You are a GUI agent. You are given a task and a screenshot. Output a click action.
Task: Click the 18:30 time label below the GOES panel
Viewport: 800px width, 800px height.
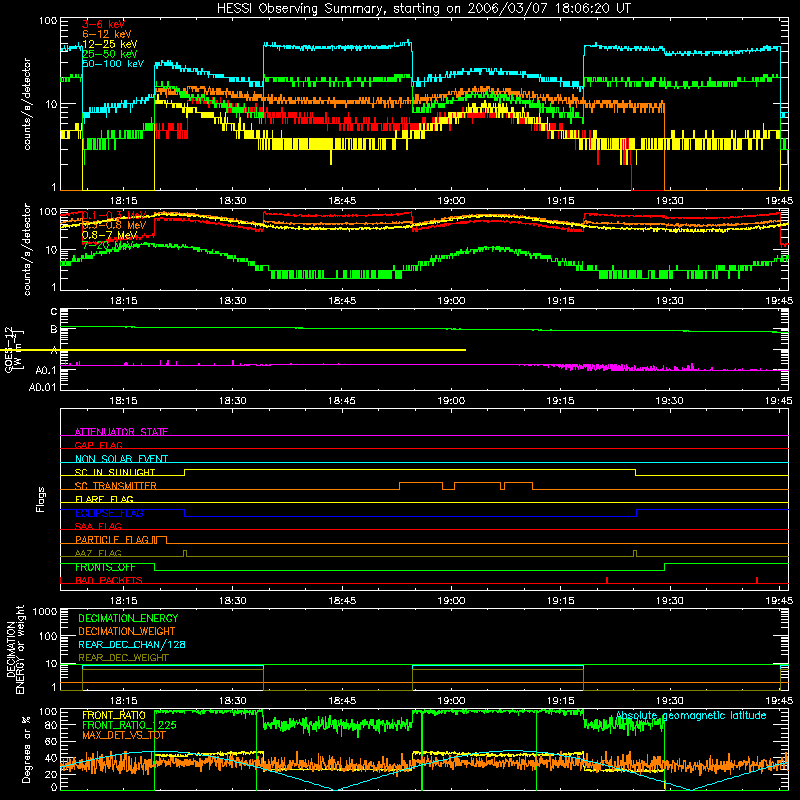233,401
